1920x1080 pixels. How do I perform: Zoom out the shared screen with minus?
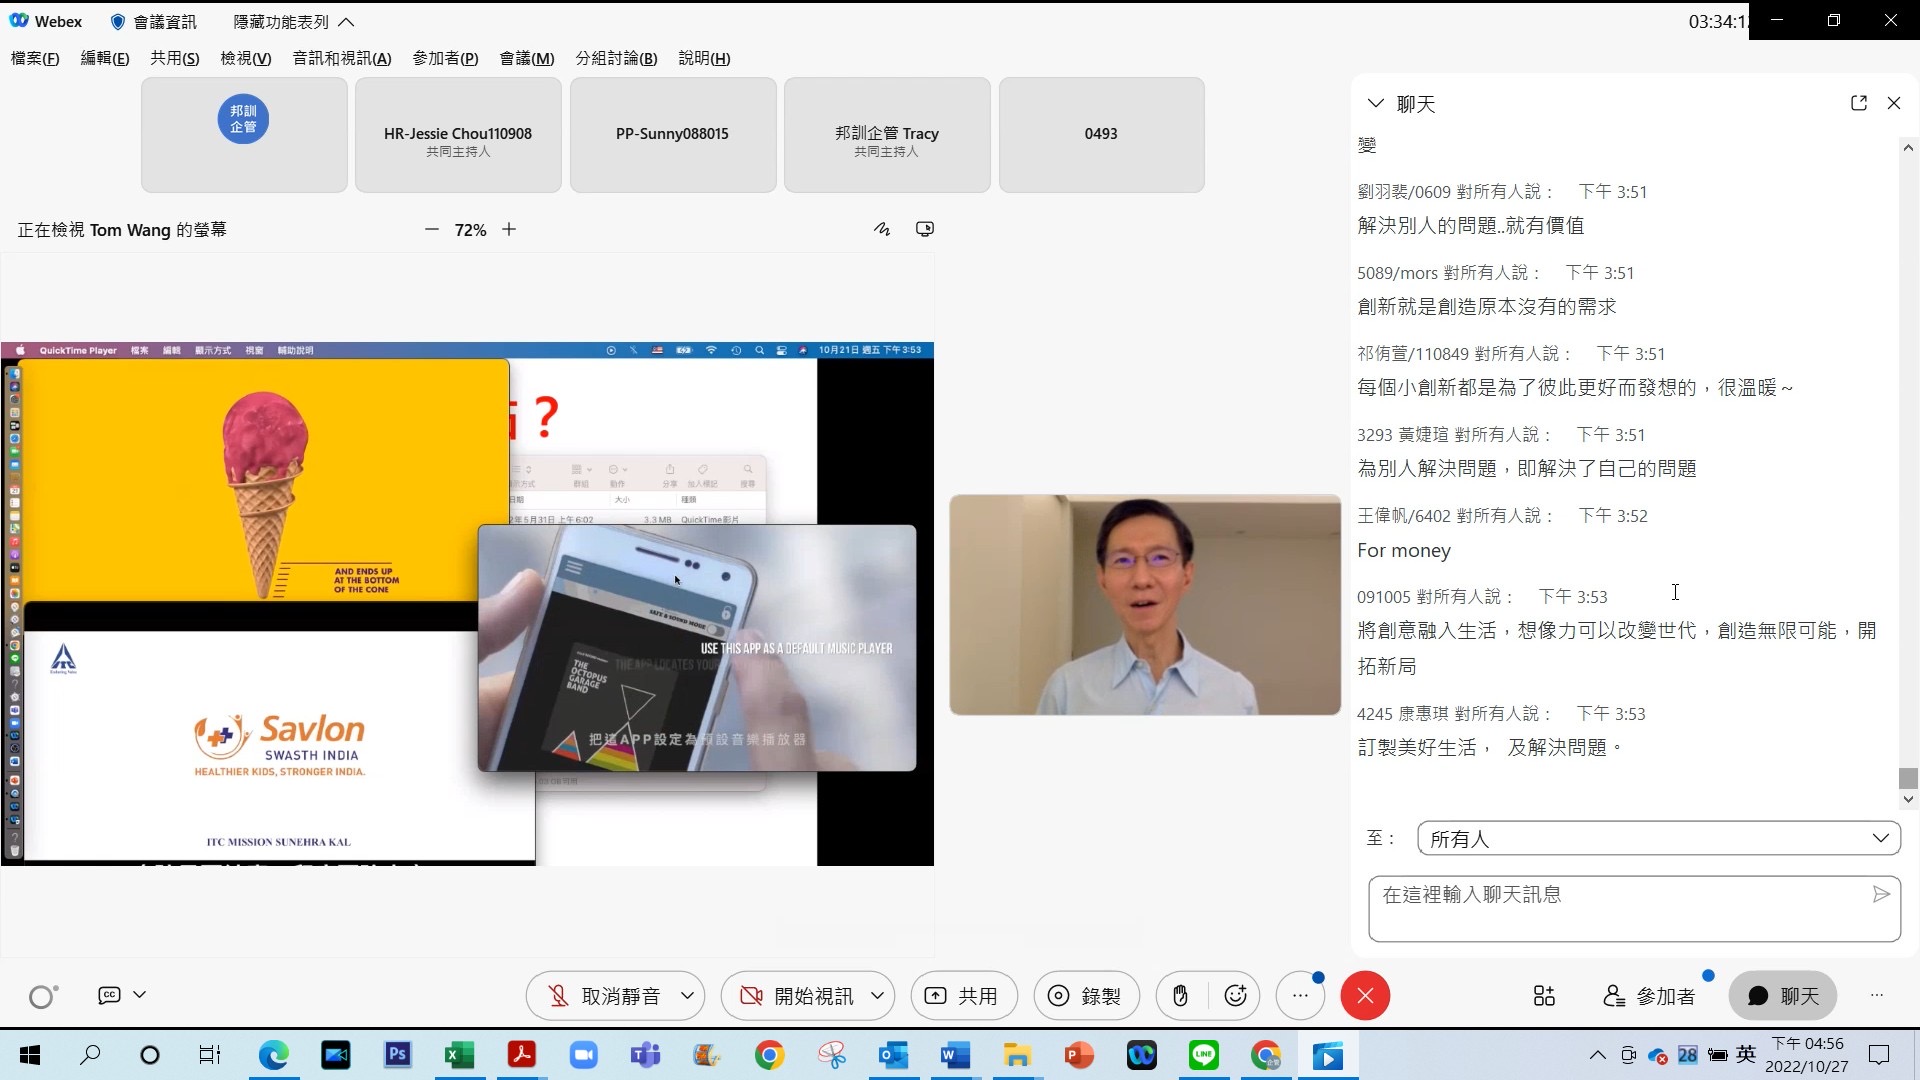(x=431, y=229)
